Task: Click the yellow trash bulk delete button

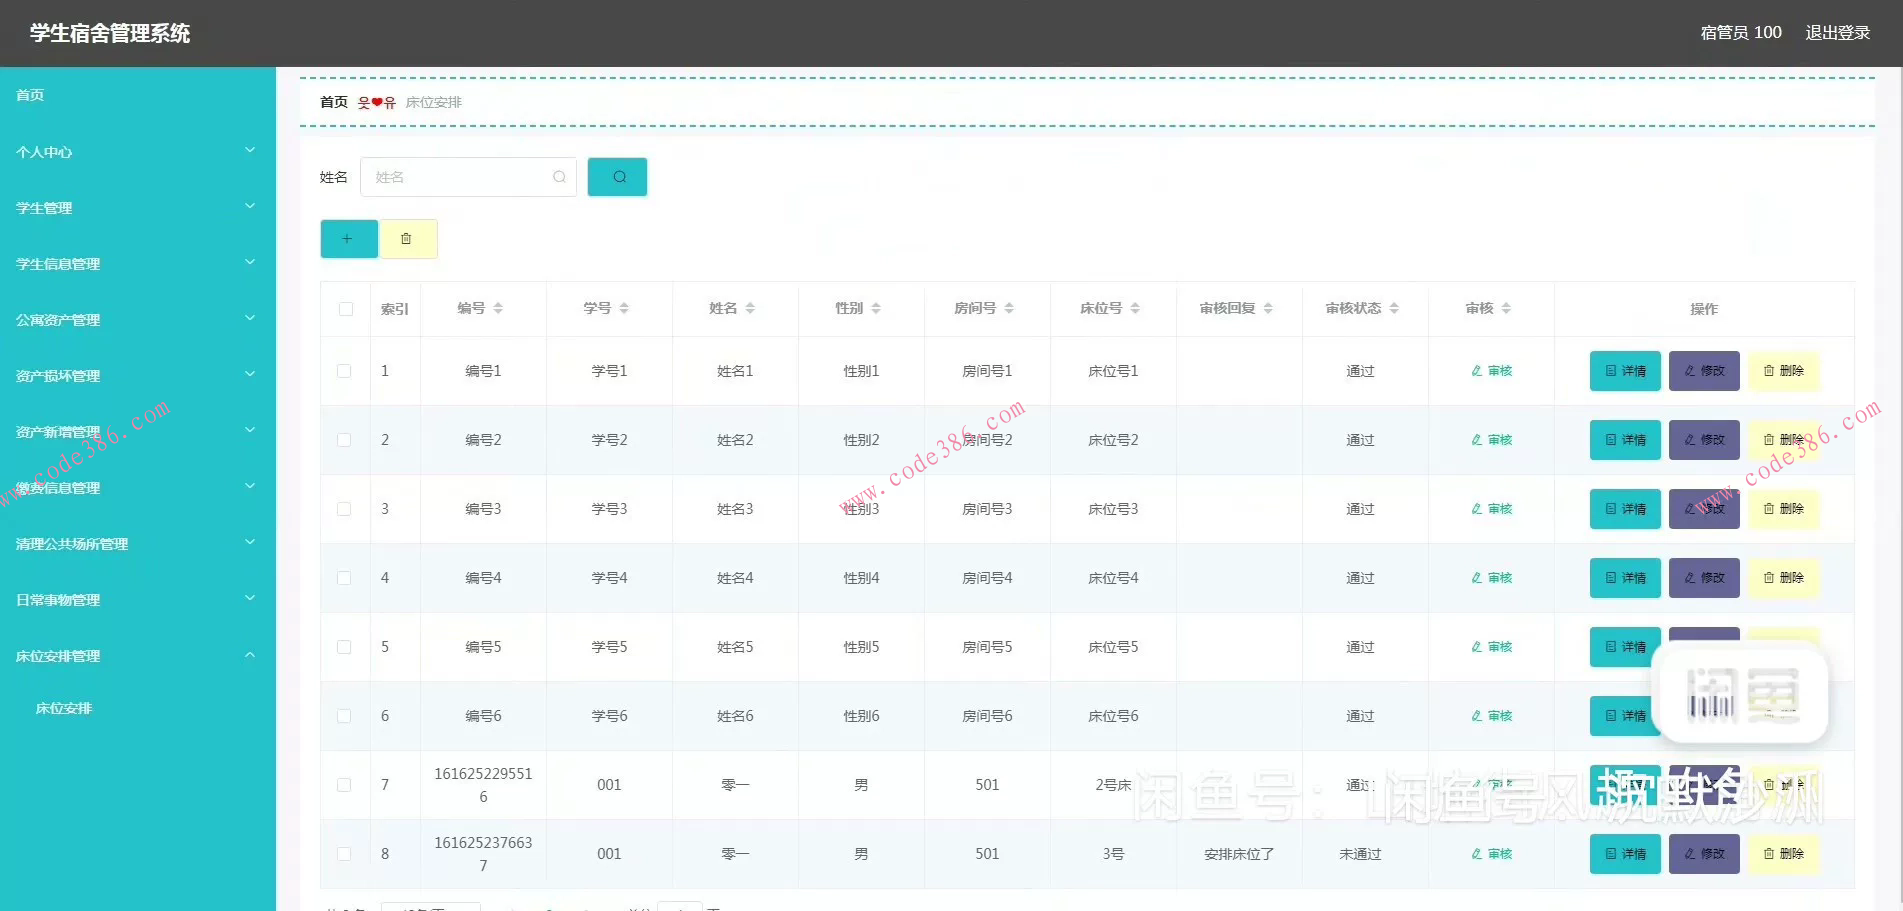Action: [407, 239]
